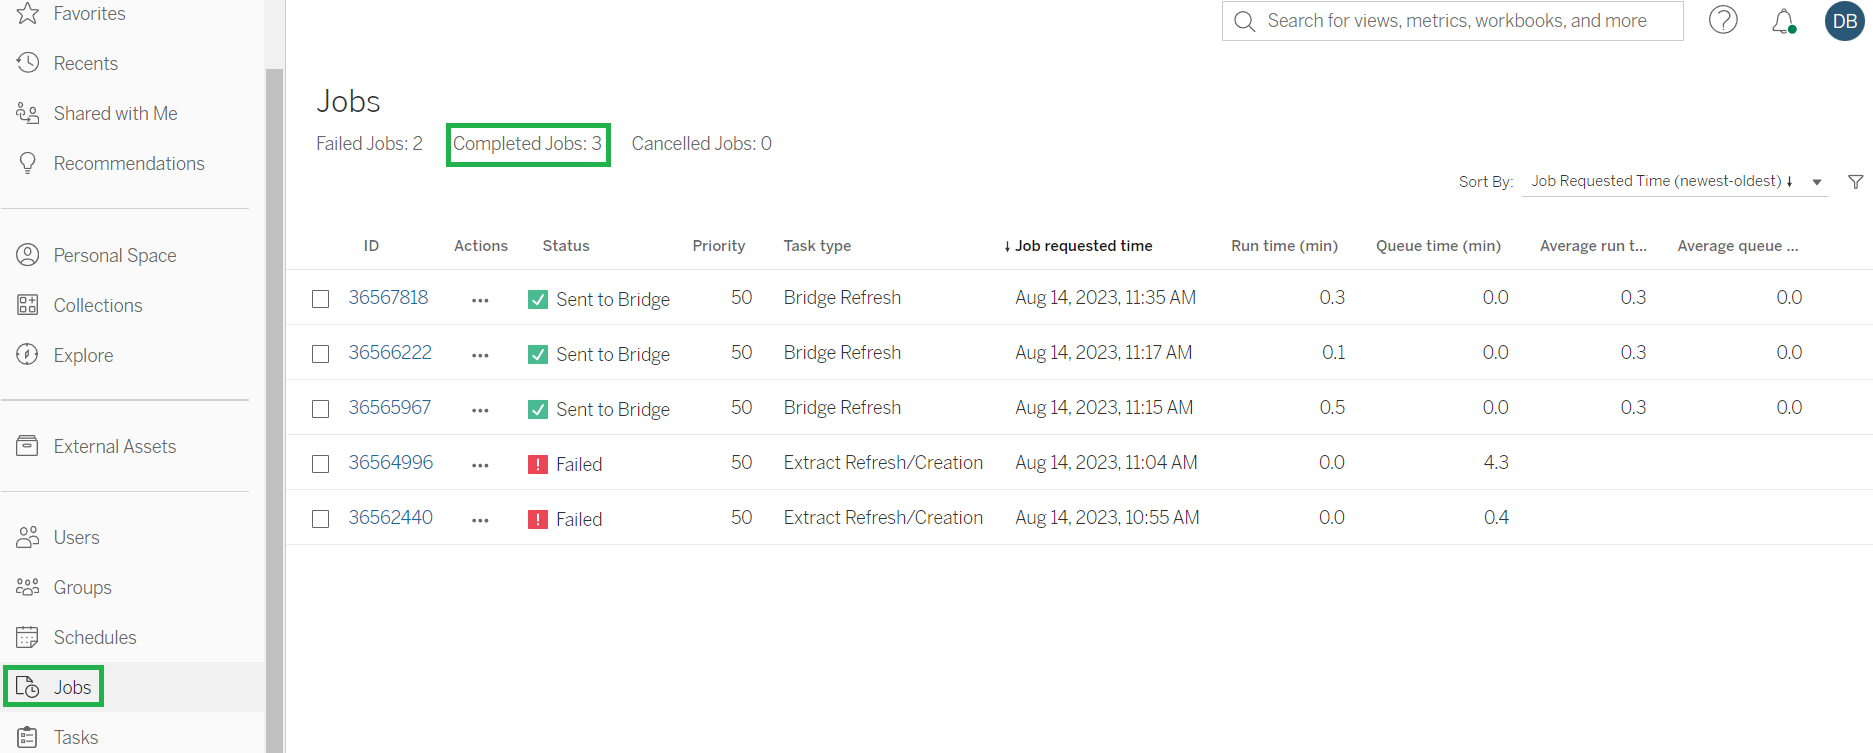The height and width of the screenshot is (753, 1873).
Task: Go to Schedules in the sidebar
Action: 95,637
